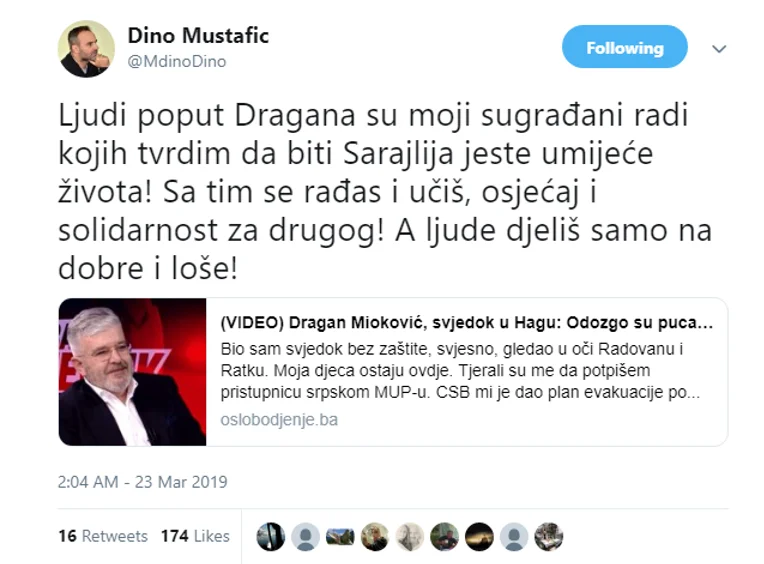The height and width of the screenshot is (564, 764).
Task: Open the sixth liker's green avatar
Action: point(444,537)
